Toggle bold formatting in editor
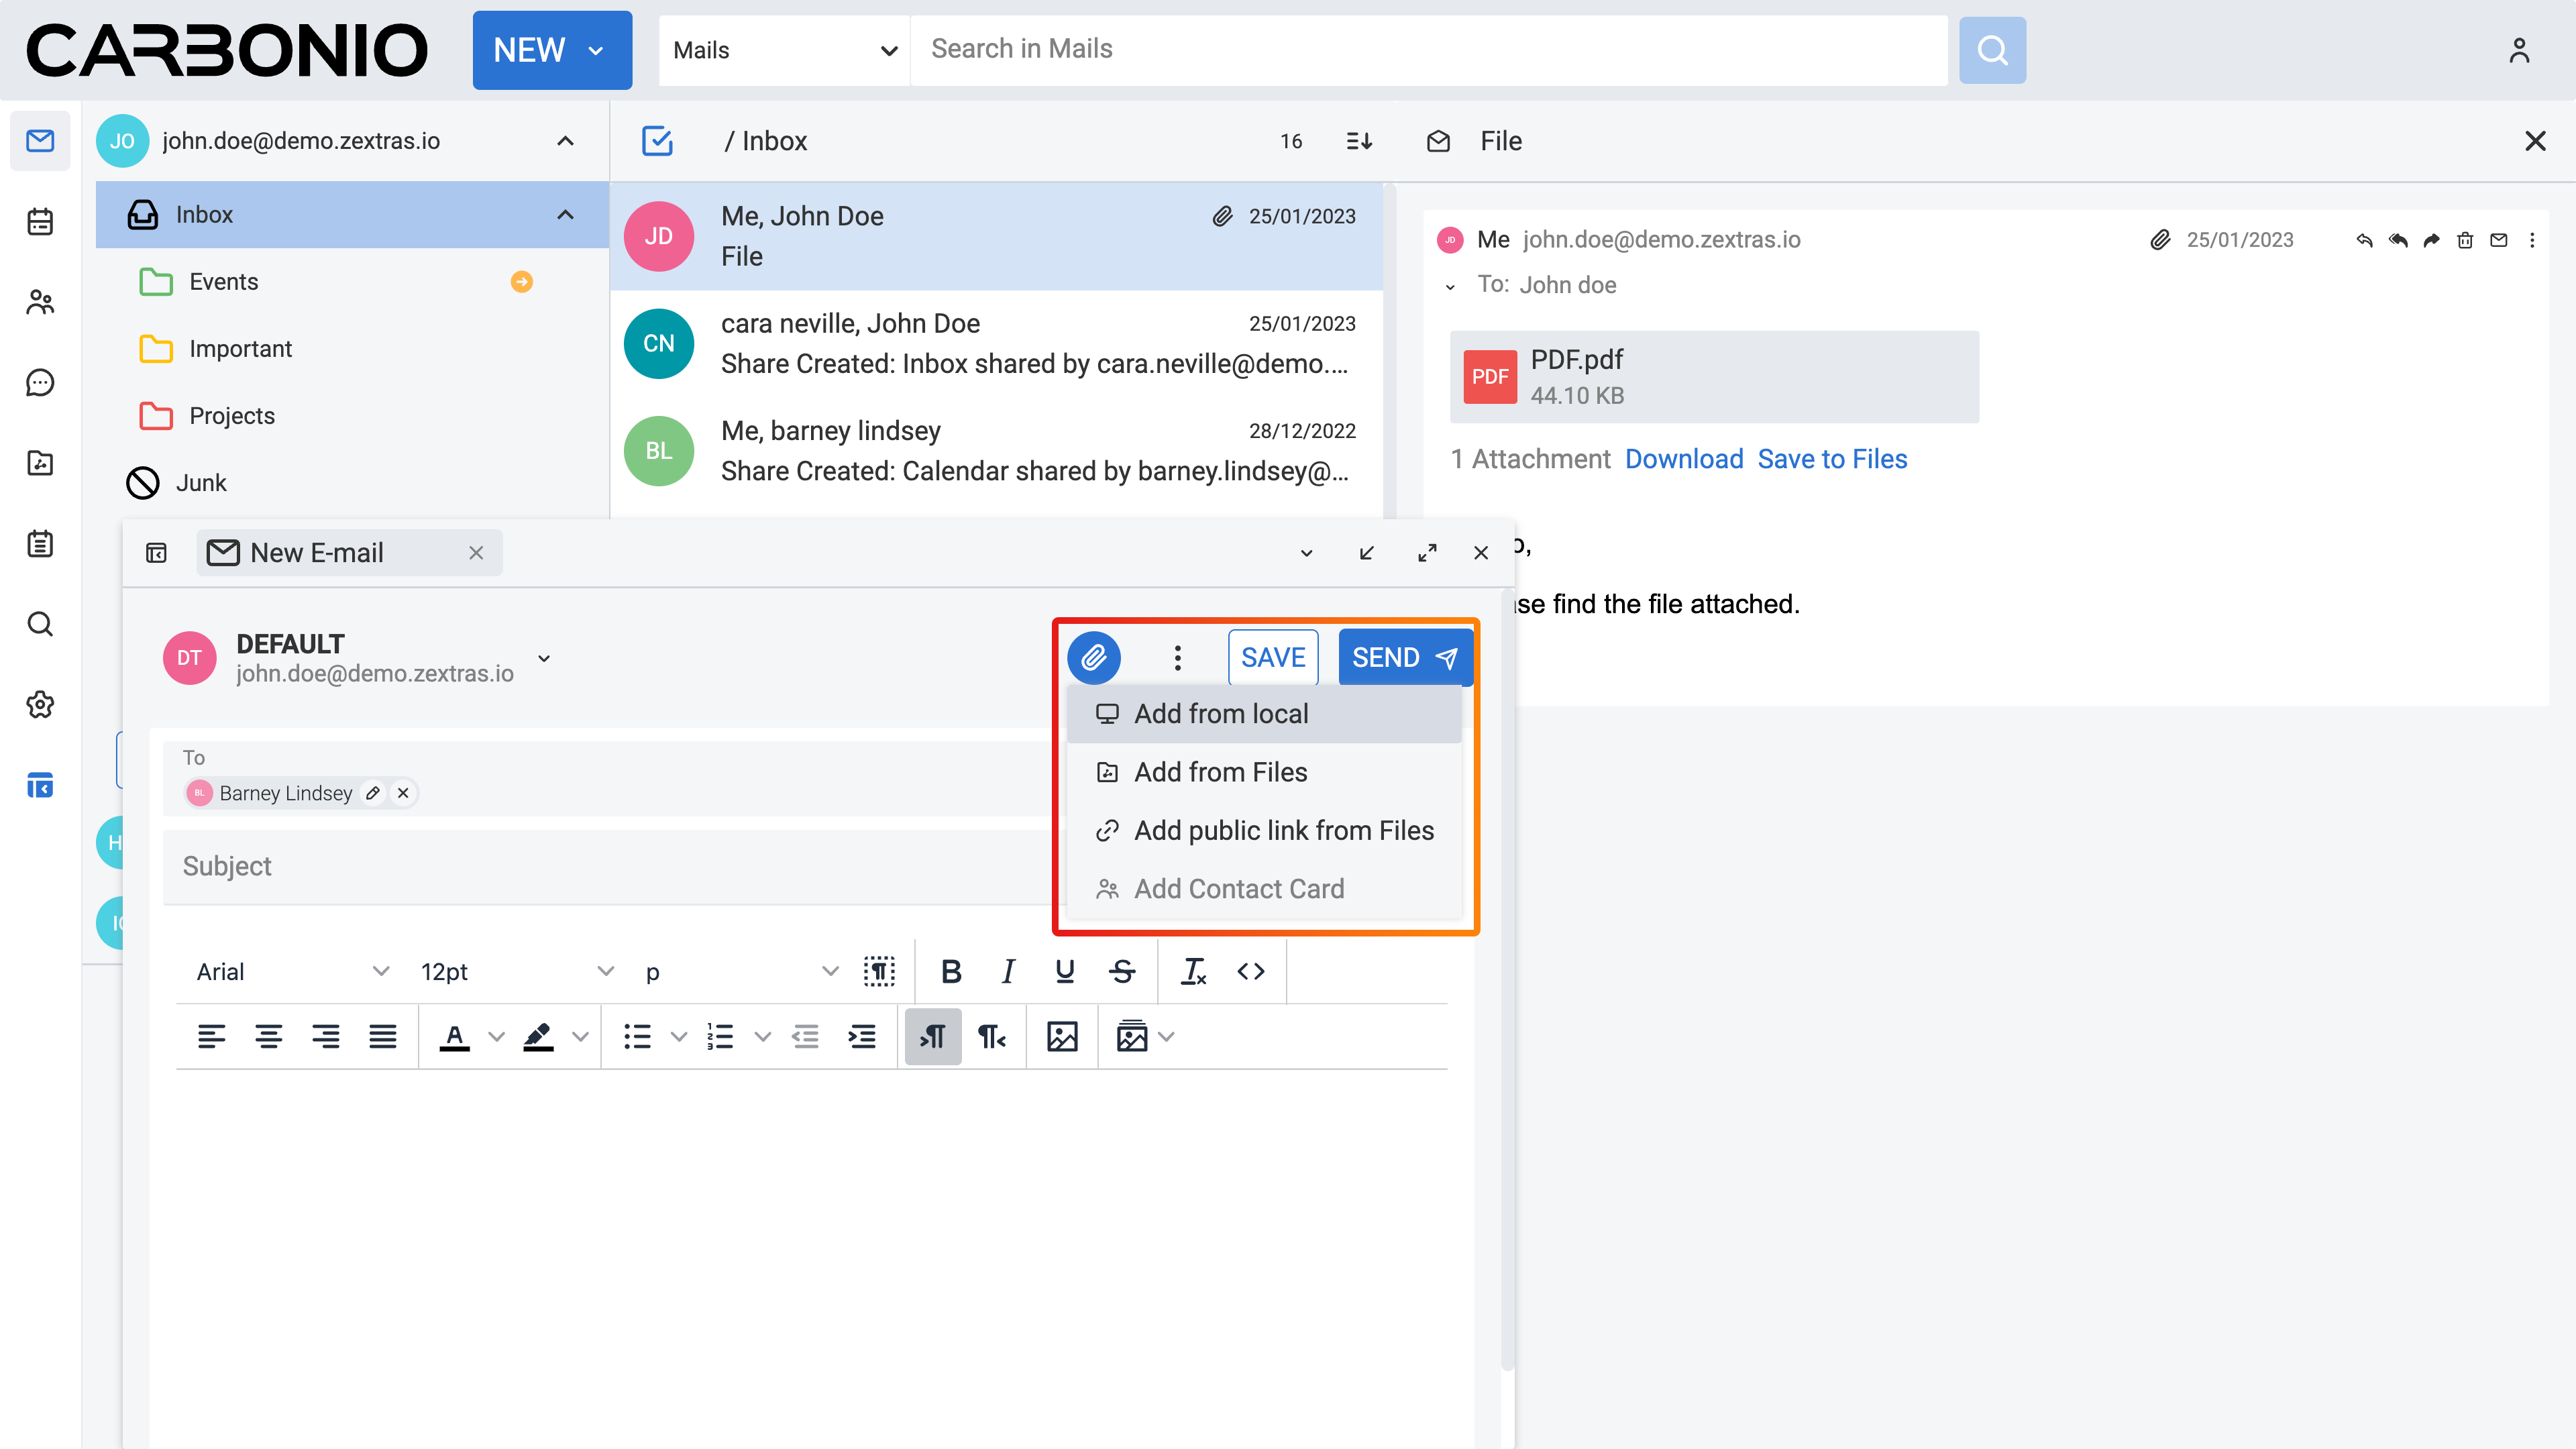Viewport: 2576px width, 1449px height. click(x=951, y=971)
